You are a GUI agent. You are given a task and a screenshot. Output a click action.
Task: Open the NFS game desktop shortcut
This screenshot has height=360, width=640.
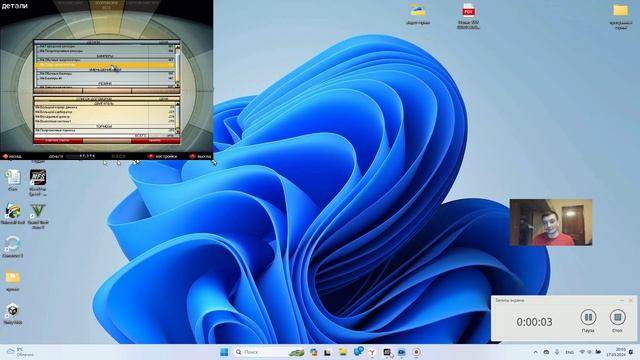(x=38, y=182)
